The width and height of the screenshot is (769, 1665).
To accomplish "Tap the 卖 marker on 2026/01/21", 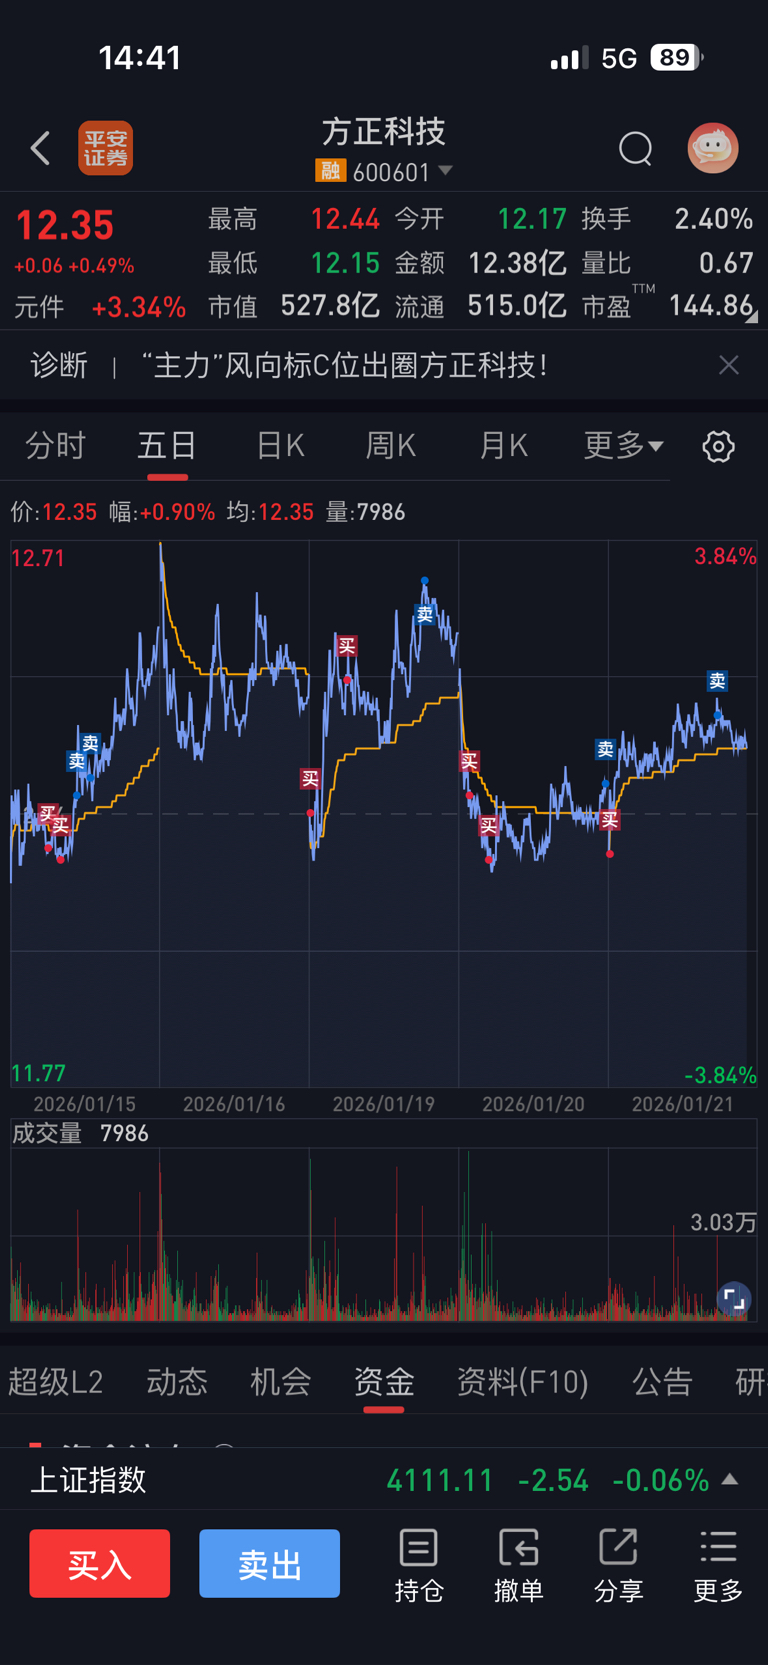I will (717, 681).
